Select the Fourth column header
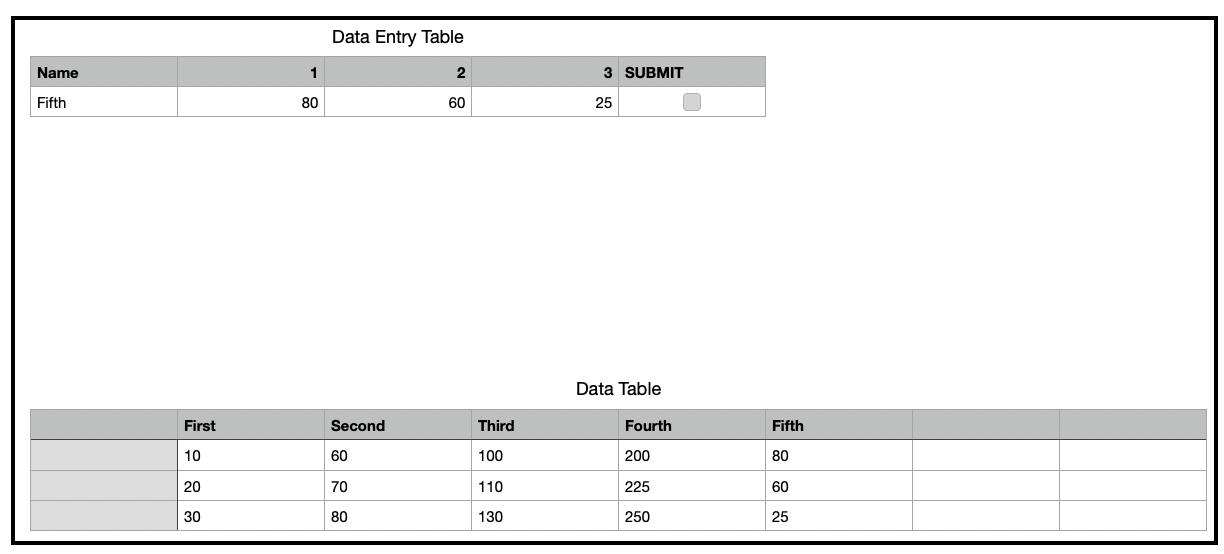 pos(692,425)
